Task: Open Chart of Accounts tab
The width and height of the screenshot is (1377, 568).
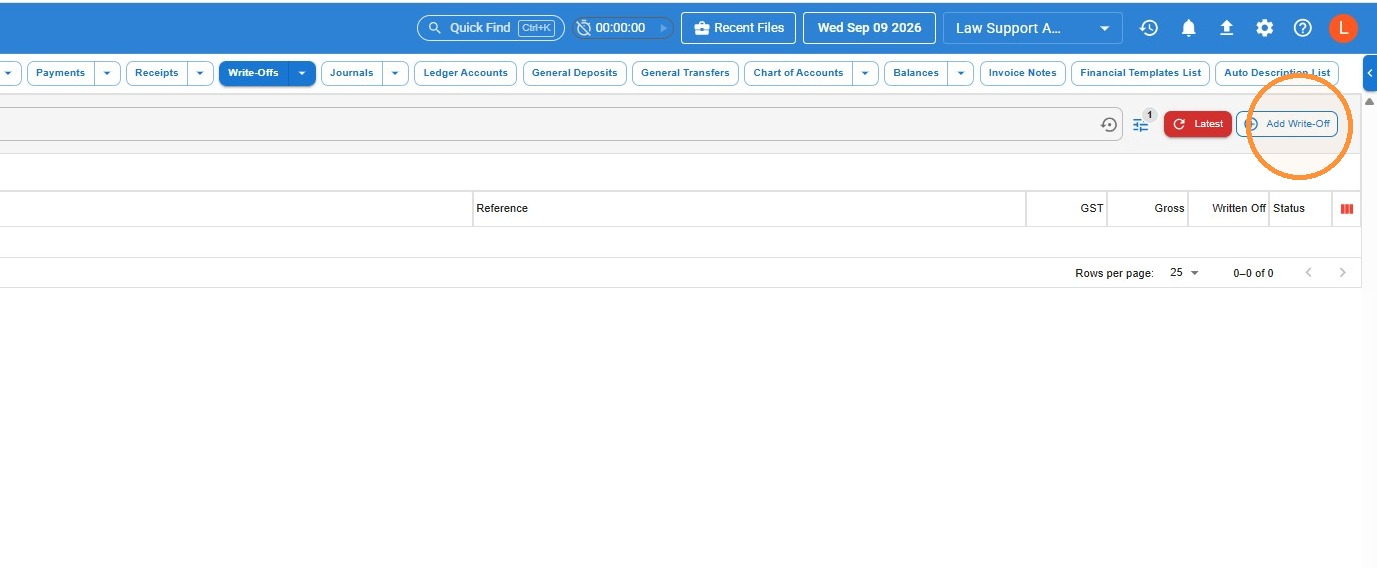Action: (x=798, y=73)
